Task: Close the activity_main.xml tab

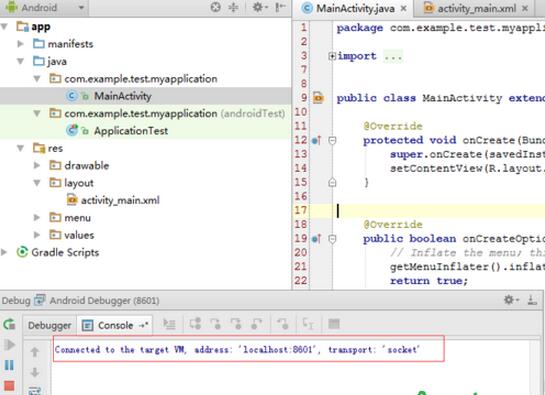Action: point(525,8)
